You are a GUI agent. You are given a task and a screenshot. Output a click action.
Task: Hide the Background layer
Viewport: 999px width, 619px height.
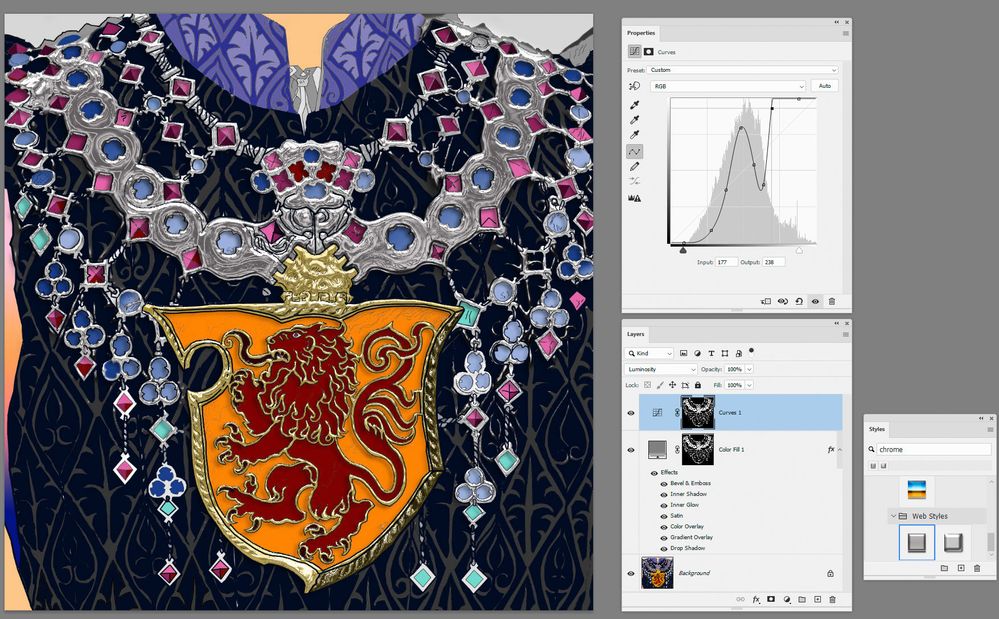(x=631, y=573)
